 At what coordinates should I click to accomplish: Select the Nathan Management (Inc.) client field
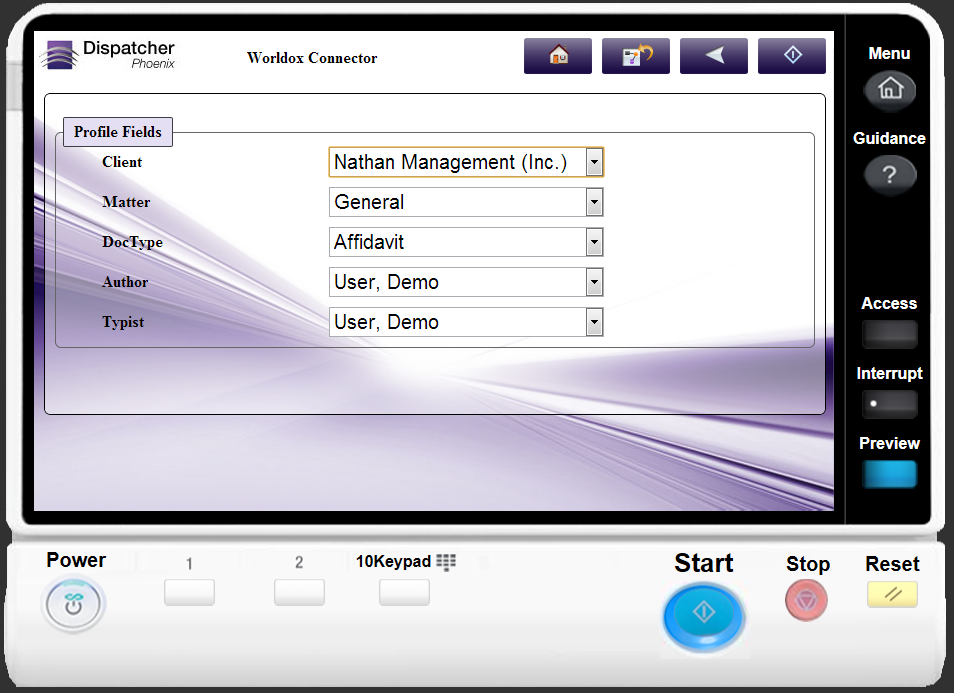tap(466, 162)
